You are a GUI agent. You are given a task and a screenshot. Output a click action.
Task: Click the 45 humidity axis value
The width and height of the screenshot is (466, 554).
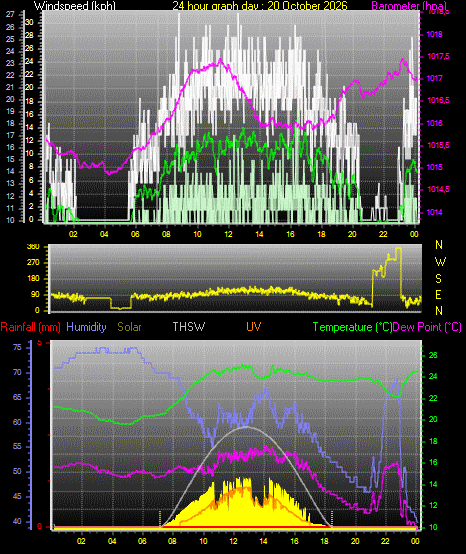click(17, 496)
